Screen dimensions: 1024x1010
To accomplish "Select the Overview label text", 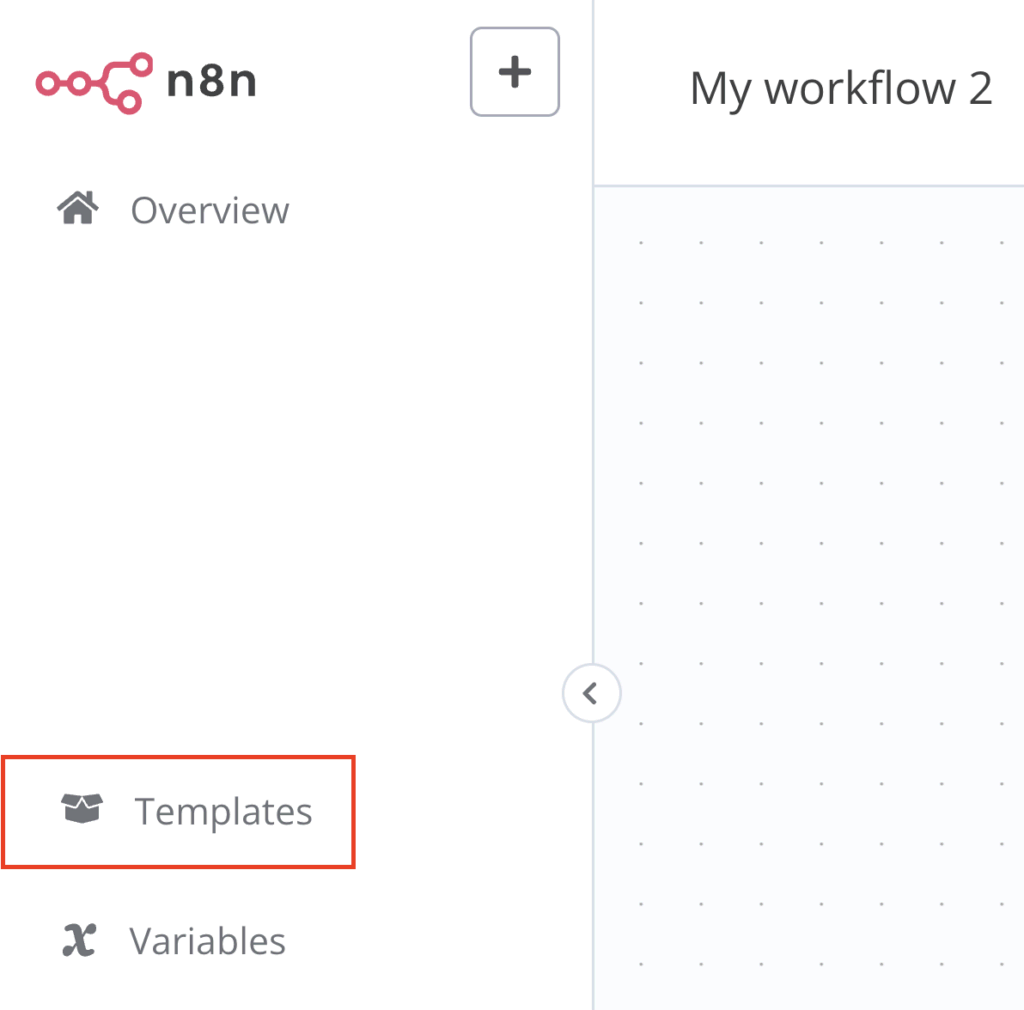I will 208,210.
